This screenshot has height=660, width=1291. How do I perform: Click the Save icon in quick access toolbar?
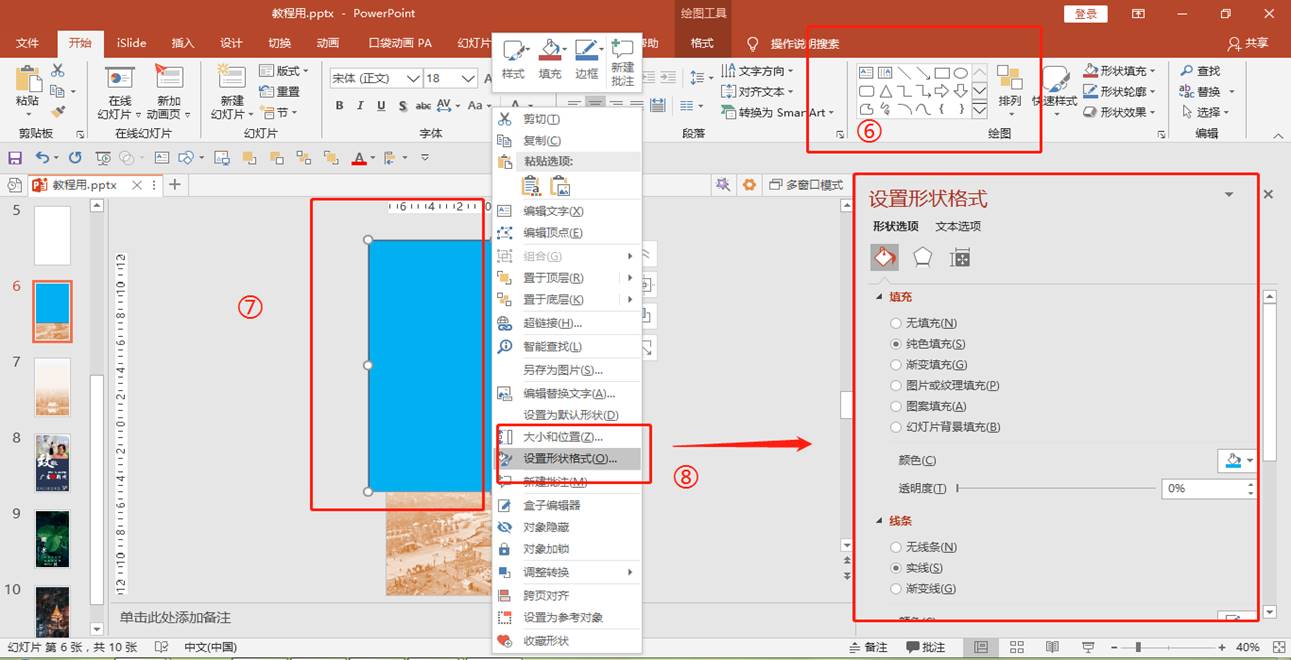coord(15,158)
